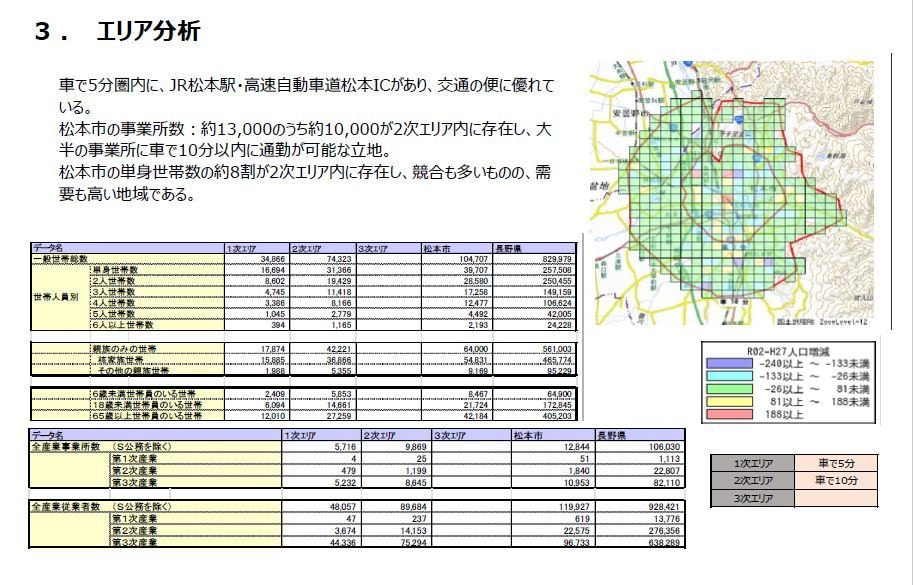The image size is (913, 585).
Task: Select the value '9,869' in 全産業事業所数 row
Action: pos(416,447)
